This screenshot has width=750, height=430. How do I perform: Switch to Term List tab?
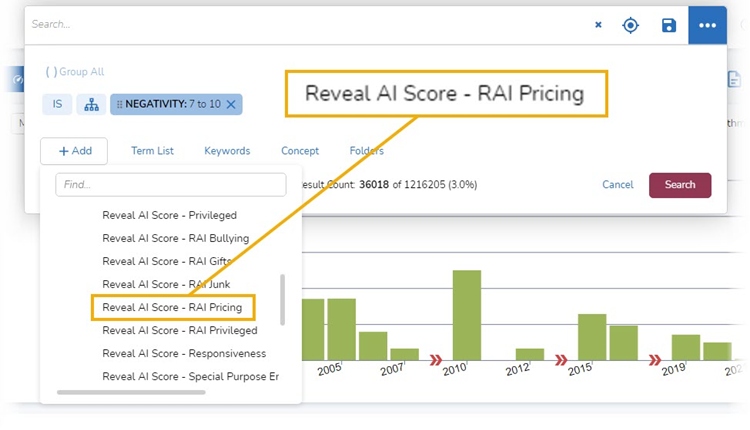[x=153, y=151]
